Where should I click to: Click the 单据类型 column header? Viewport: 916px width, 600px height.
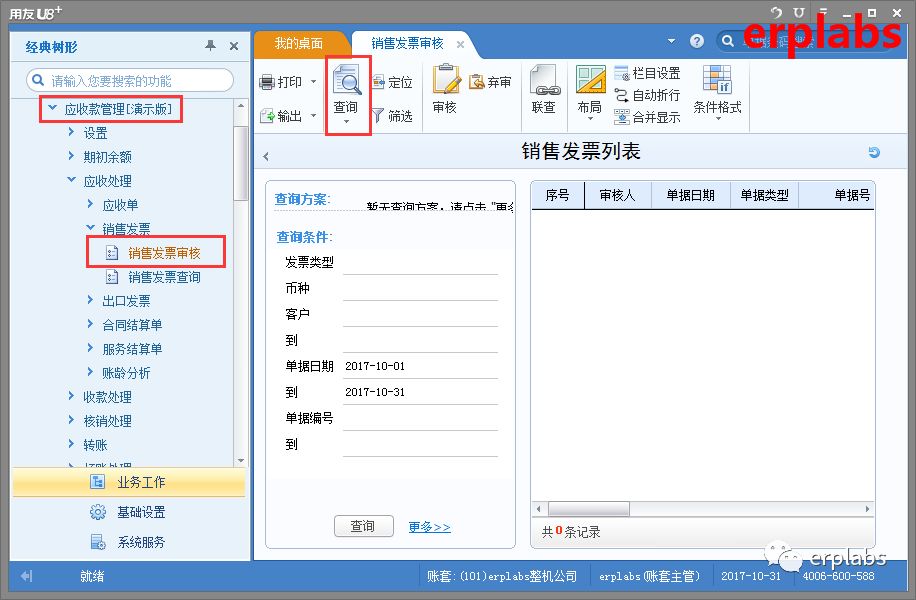tap(764, 195)
